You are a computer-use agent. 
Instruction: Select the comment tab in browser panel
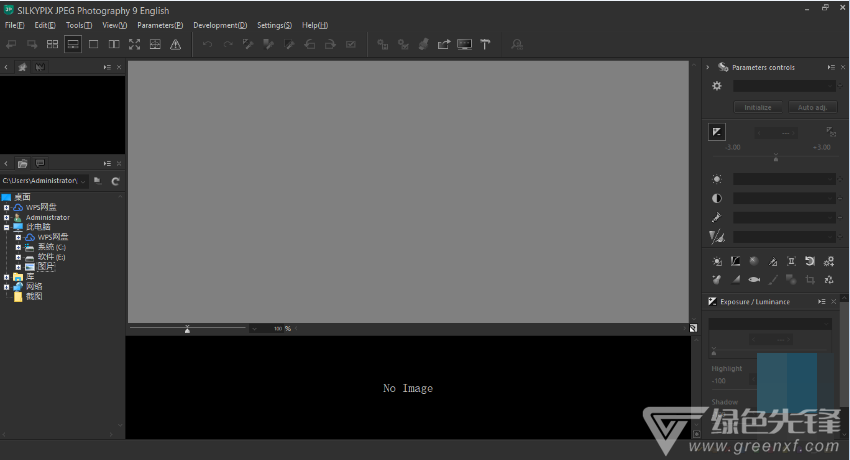click(x=40, y=164)
